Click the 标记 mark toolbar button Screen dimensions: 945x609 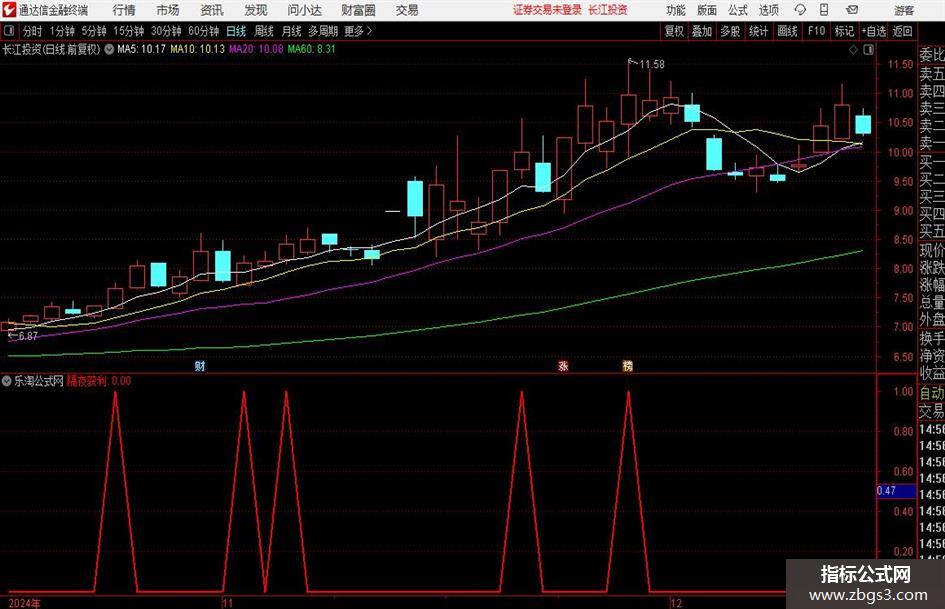click(x=844, y=31)
